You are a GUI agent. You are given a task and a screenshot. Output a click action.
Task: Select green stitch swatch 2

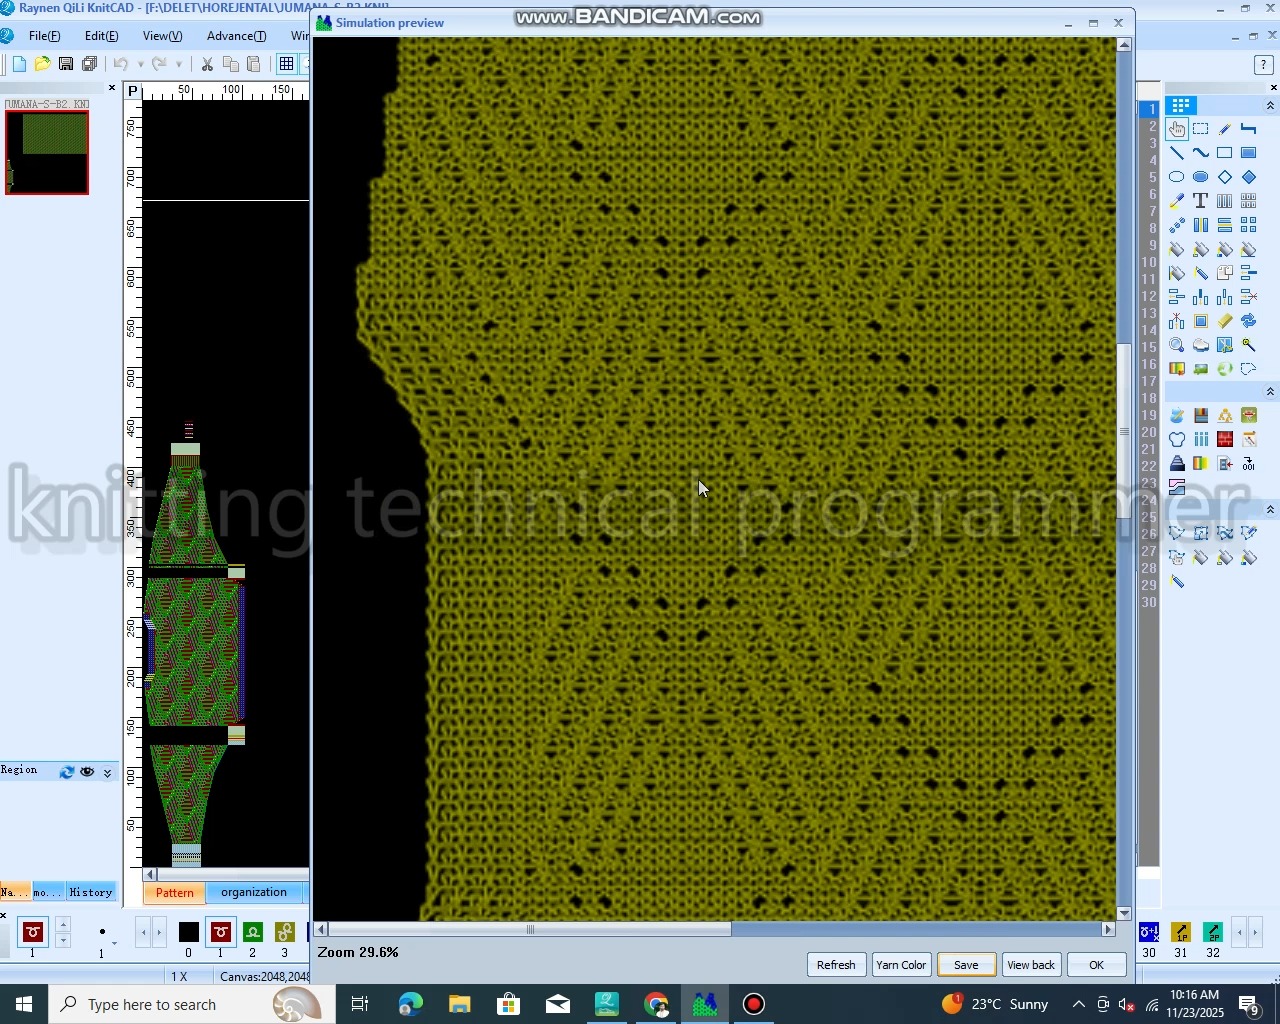(x=253, y=933)
